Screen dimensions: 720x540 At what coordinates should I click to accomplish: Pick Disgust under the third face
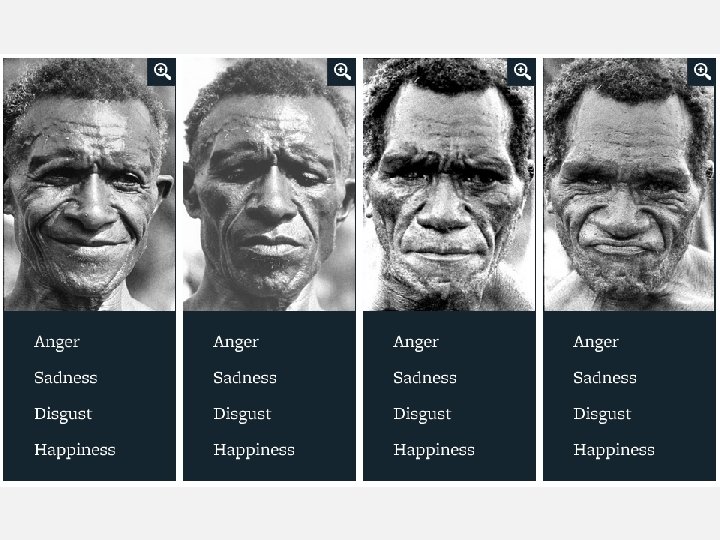click(x=422, y=414)
